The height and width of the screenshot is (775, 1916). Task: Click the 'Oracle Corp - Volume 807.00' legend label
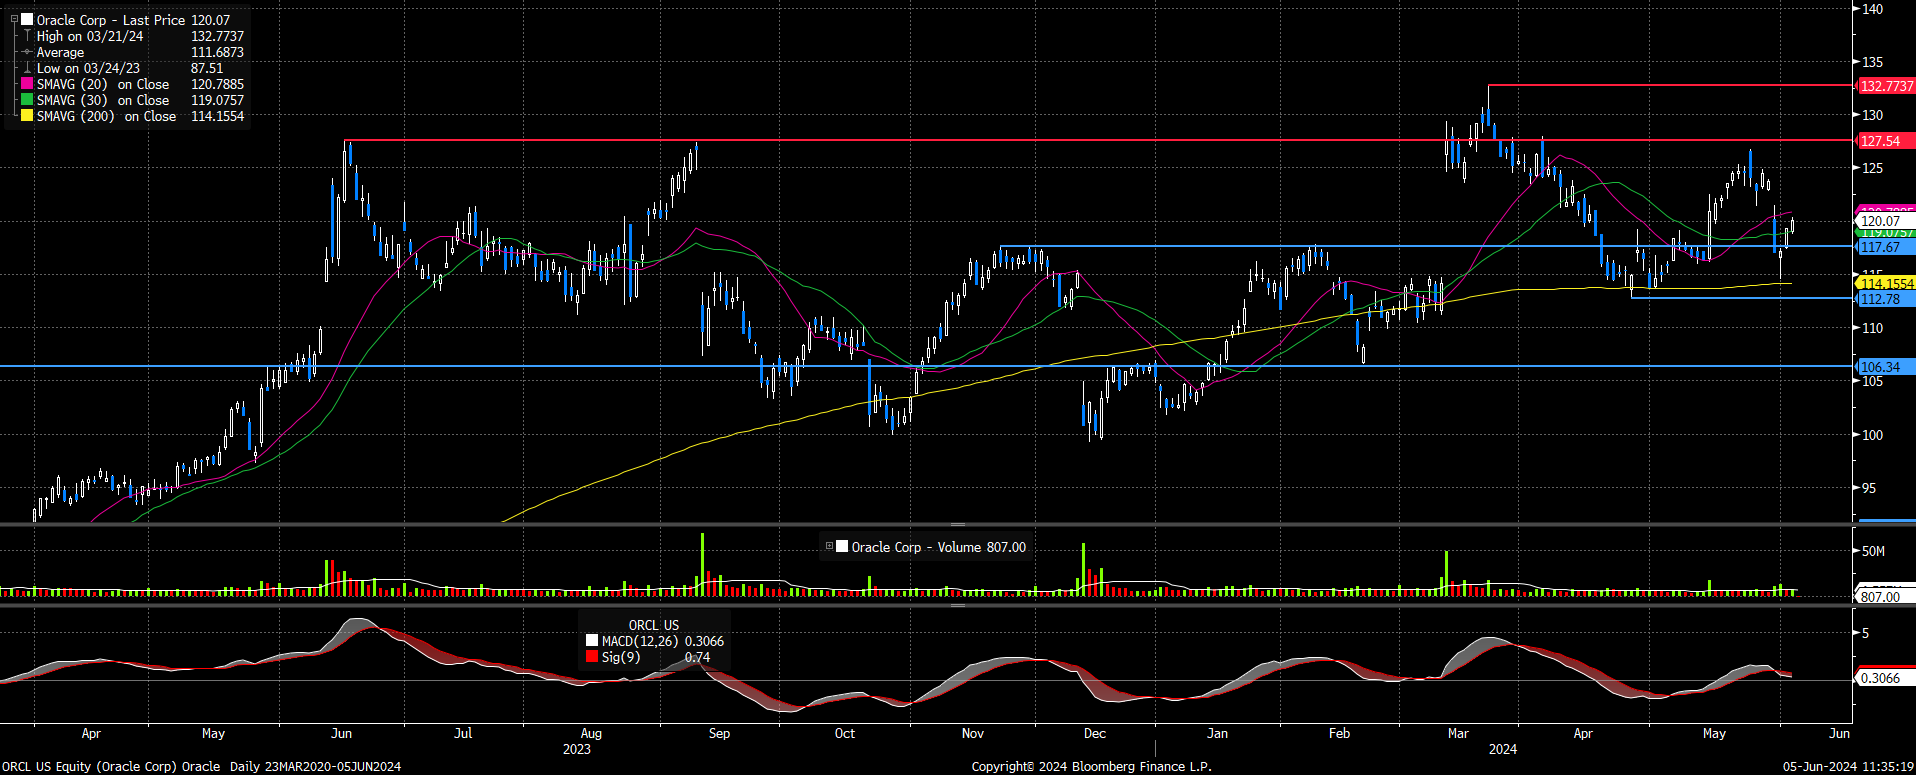(x=938, y=547)
